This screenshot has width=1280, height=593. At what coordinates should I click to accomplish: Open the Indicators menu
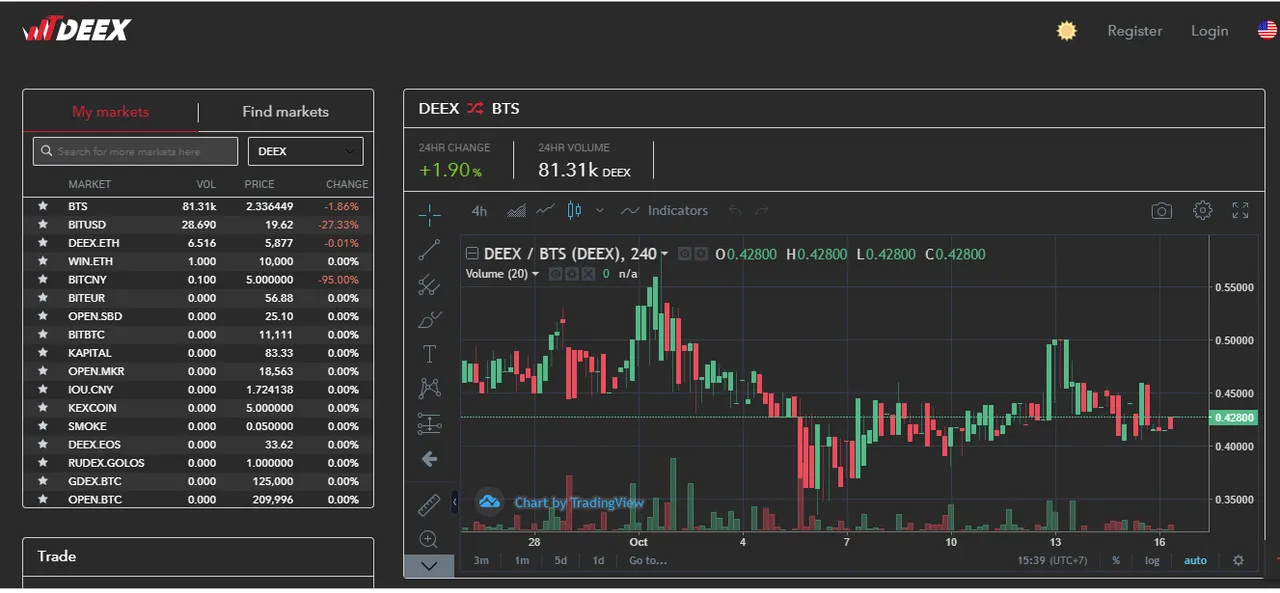[x=665, y=210]
